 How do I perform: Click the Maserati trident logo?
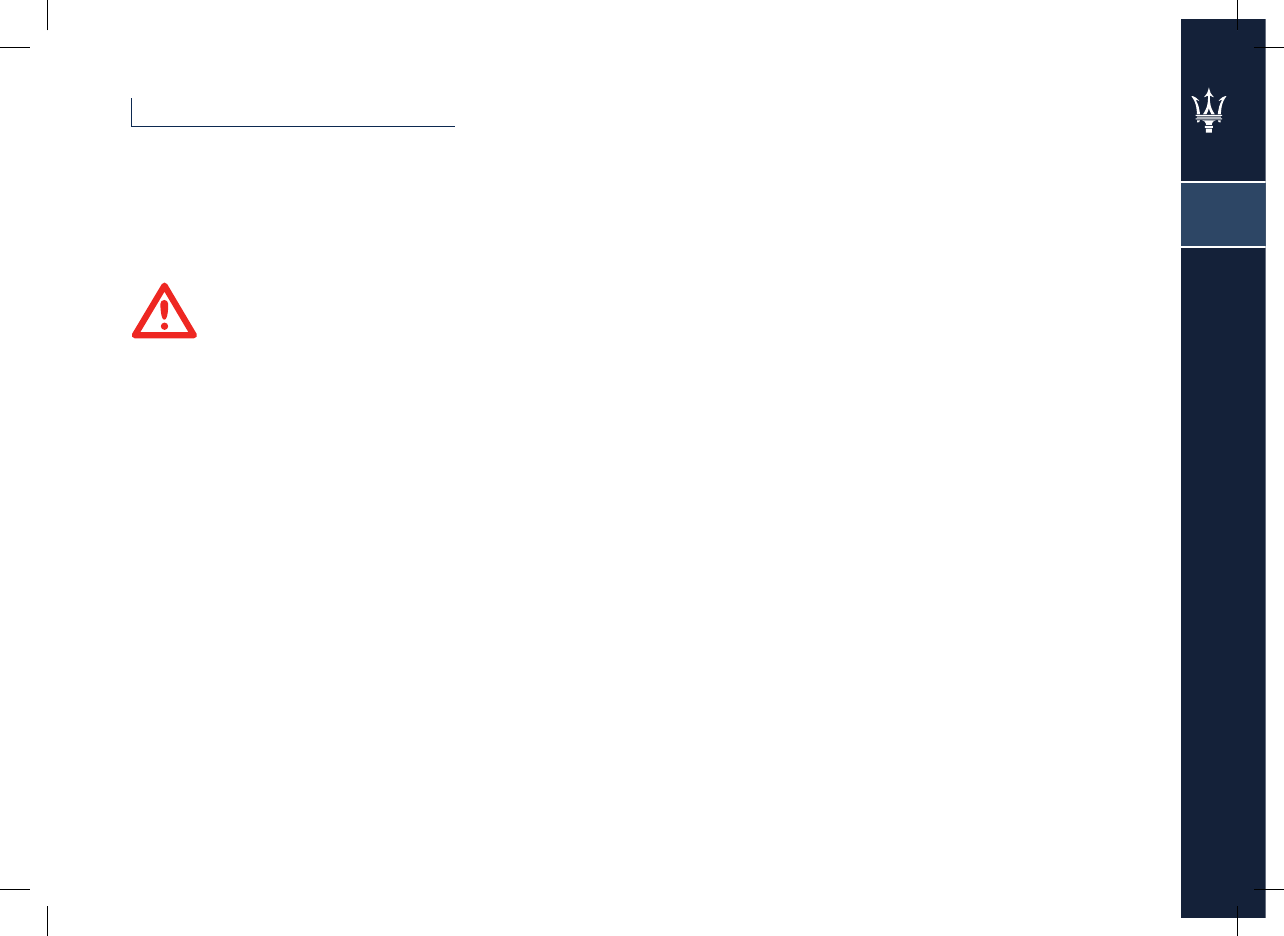click(1210, 111)
